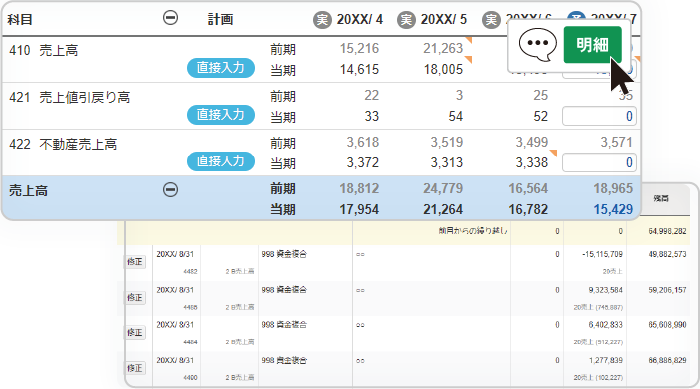
Task: Click value 14,615 in 410 当期 row
Action: (359, 70)
